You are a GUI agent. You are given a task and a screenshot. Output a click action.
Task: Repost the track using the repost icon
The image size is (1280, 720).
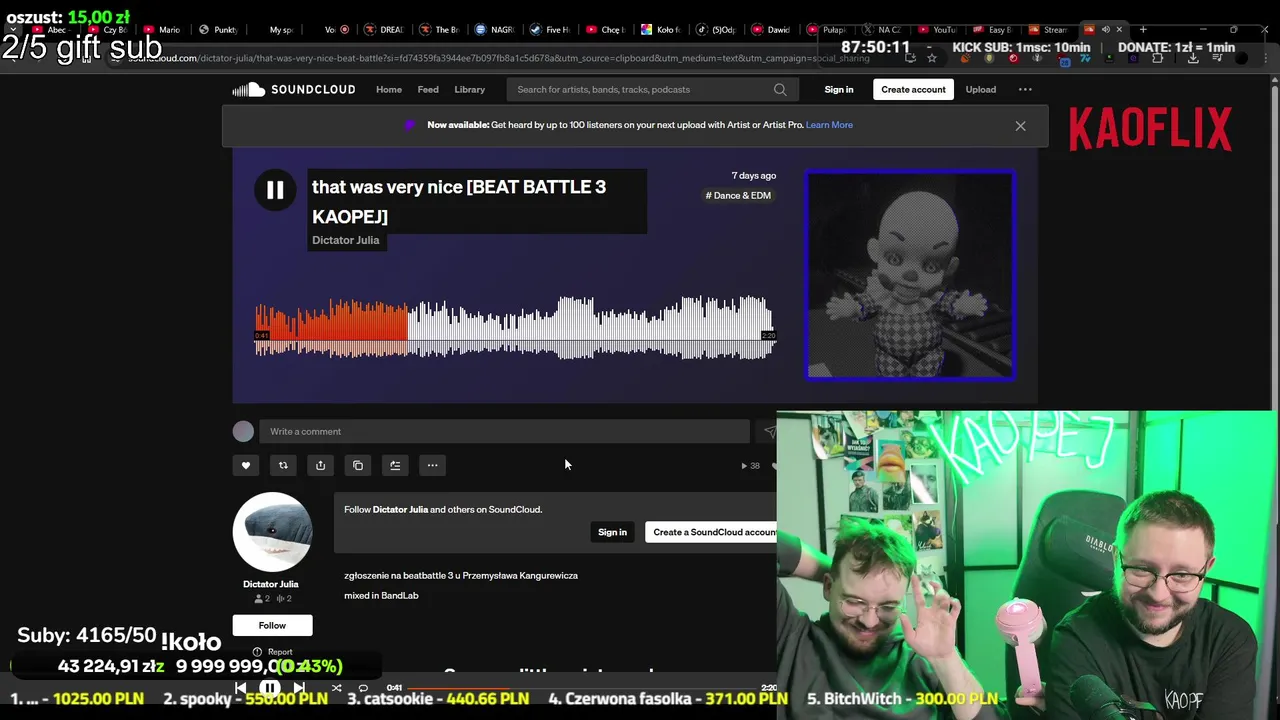pos(283,465)
